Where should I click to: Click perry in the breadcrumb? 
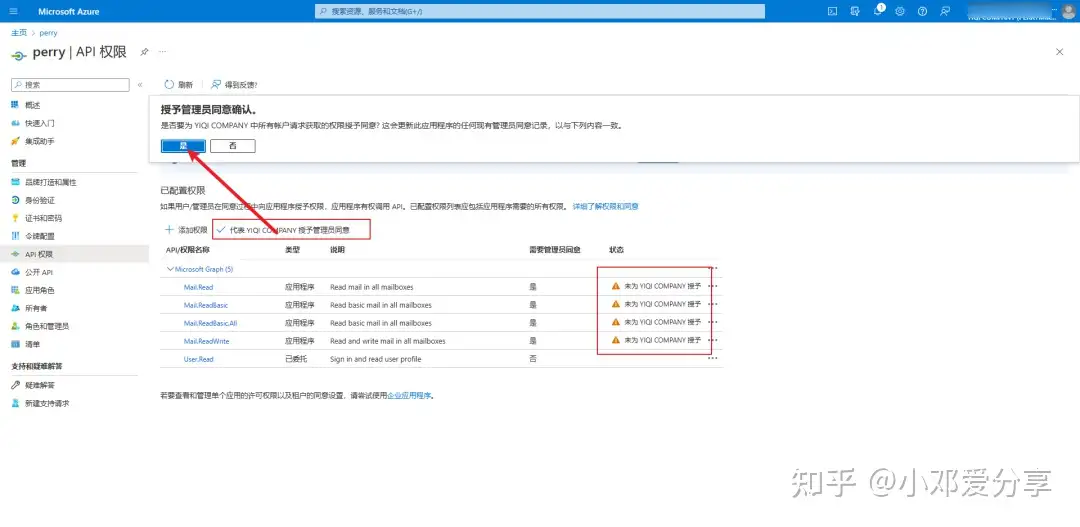[x=49, y=32]
